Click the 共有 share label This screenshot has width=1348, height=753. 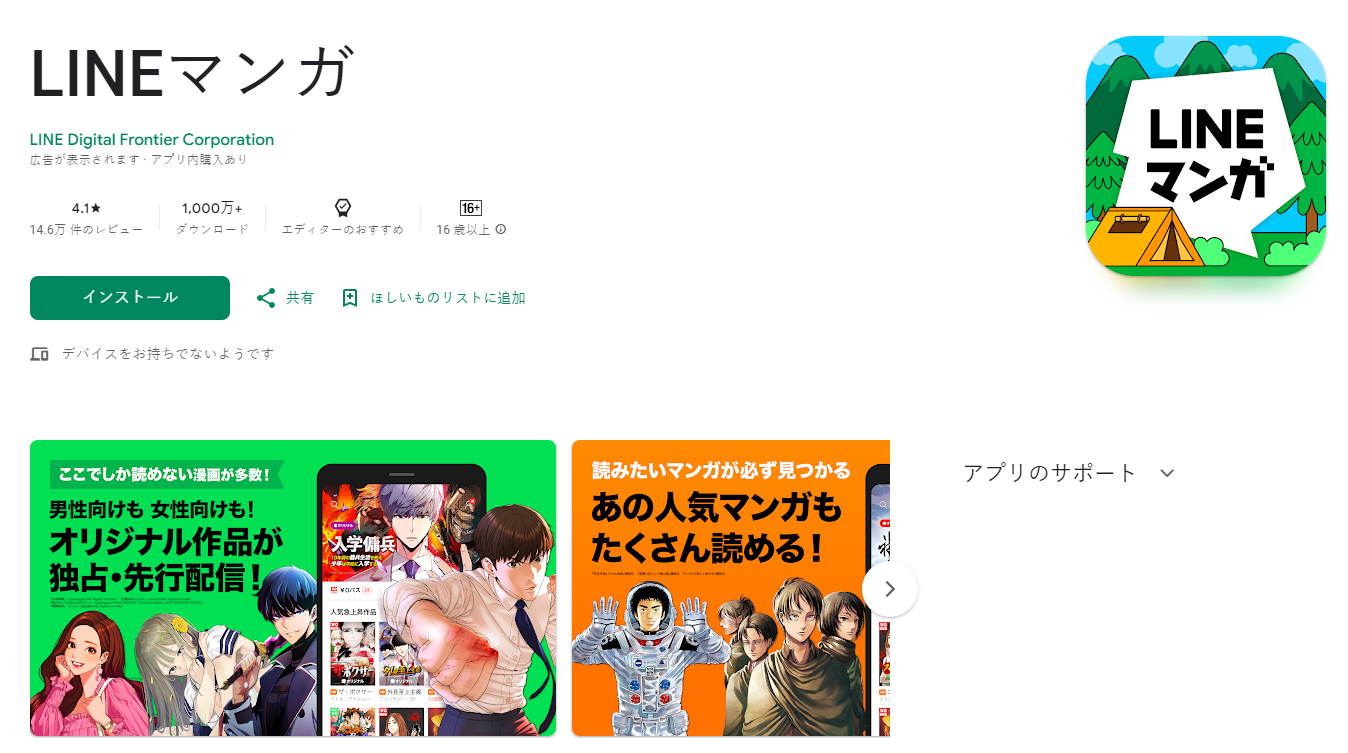tap(300, 298)
